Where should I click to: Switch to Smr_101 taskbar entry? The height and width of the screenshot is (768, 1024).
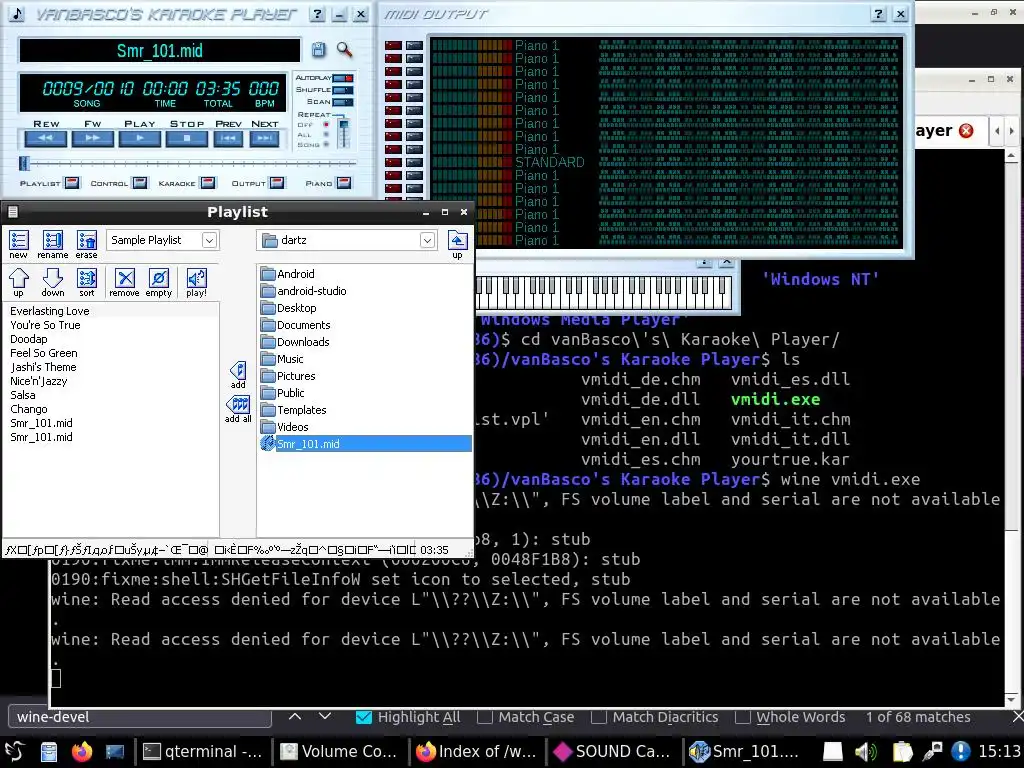coord(748,752)
